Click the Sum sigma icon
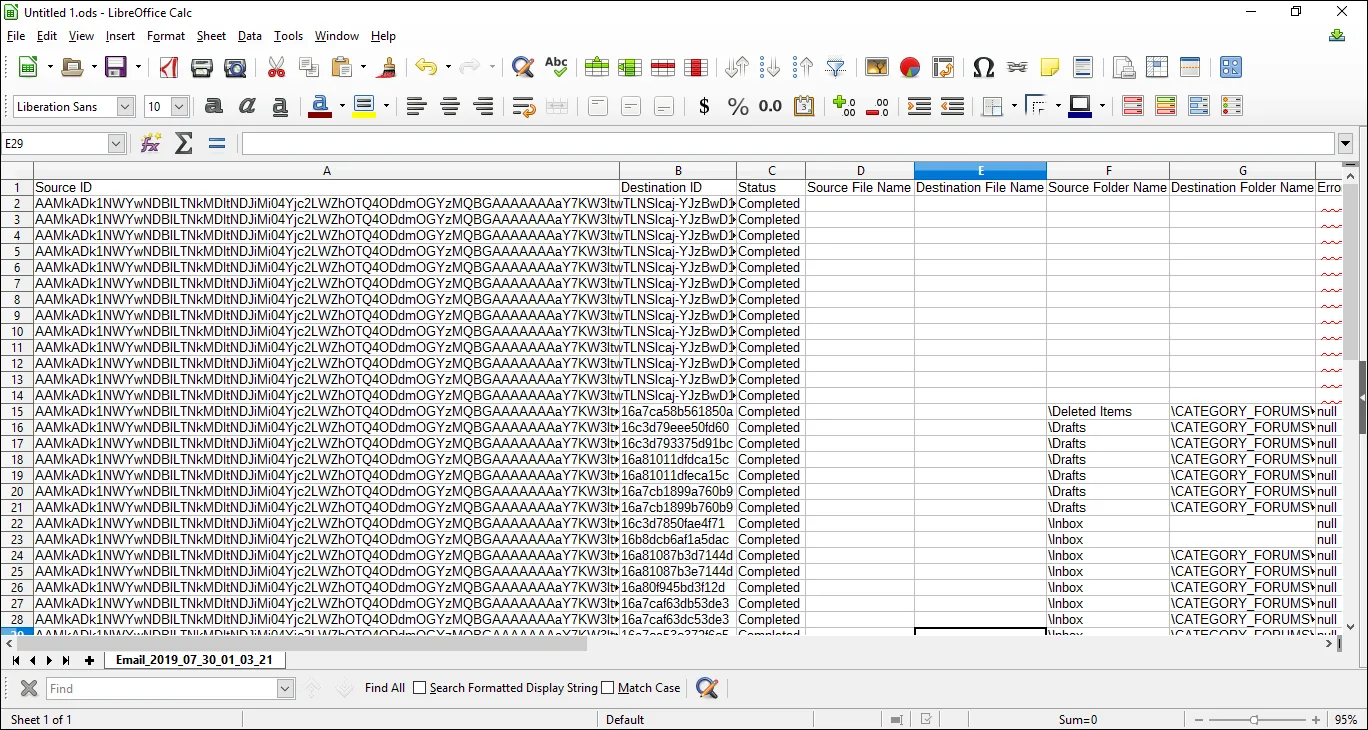1368x730 pixels. click(184, 143)
